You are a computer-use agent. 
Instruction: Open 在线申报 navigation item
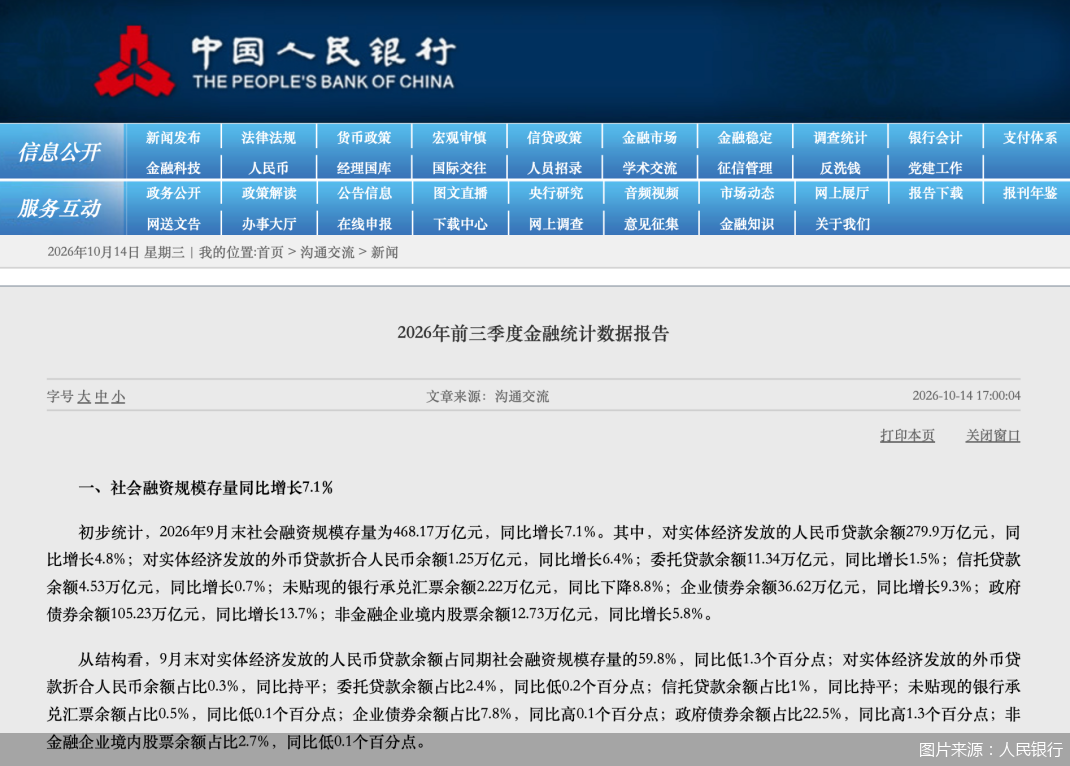(364, 224)
